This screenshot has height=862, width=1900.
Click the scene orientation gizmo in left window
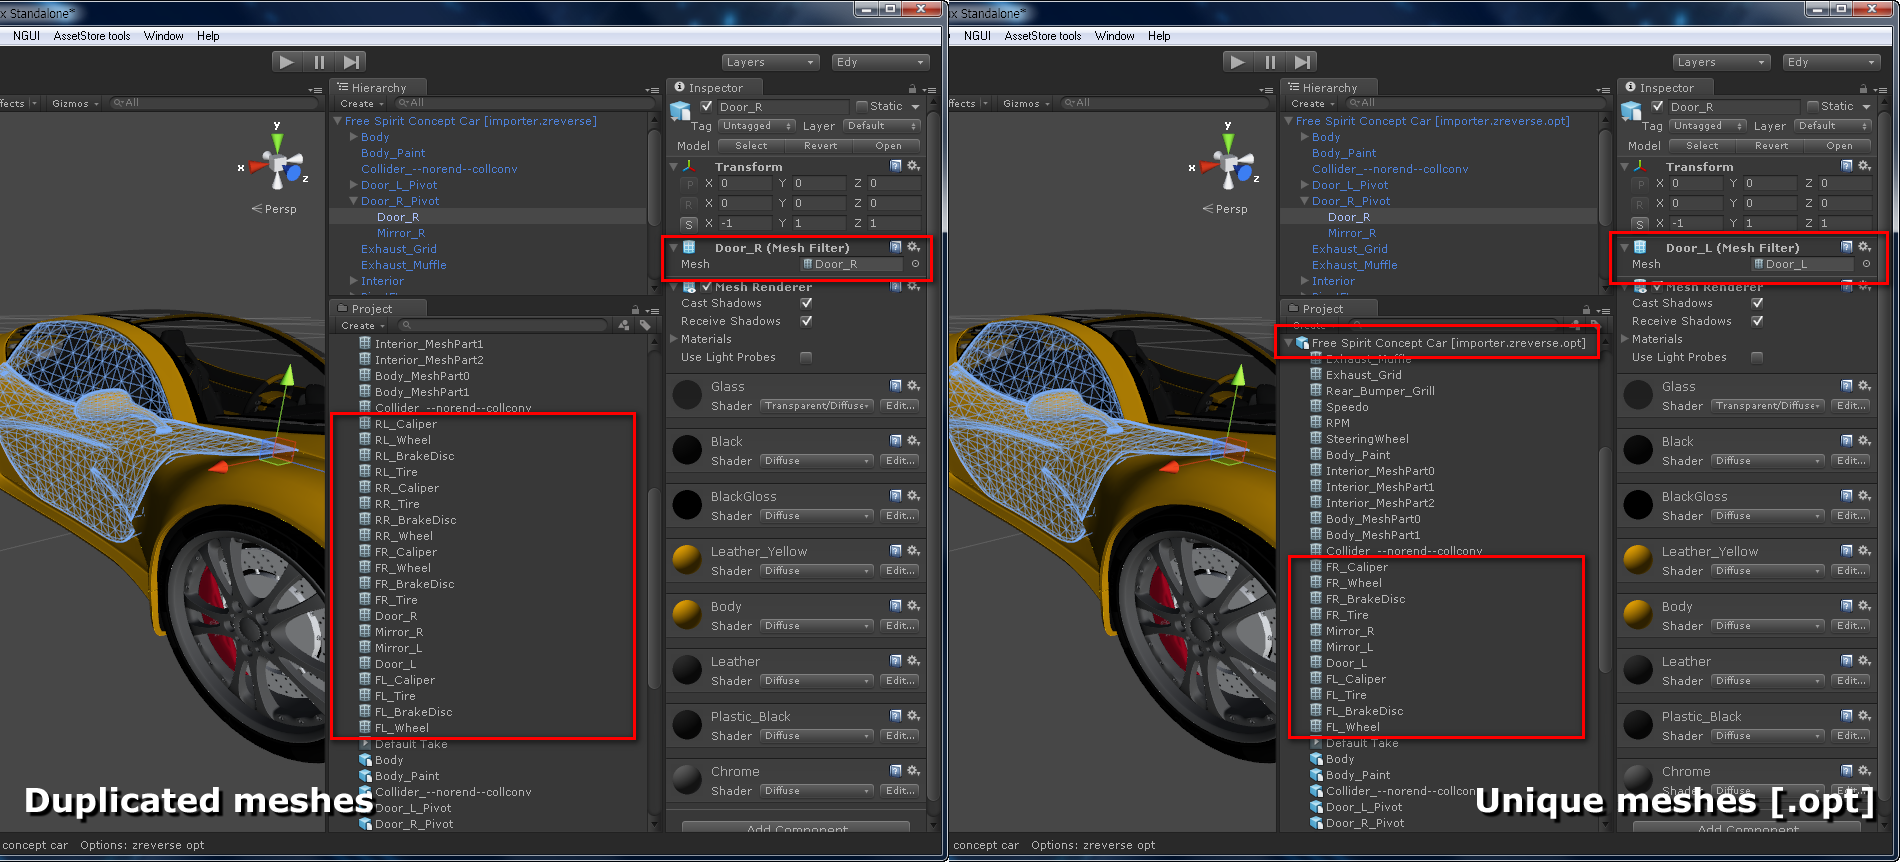(276, 164)
